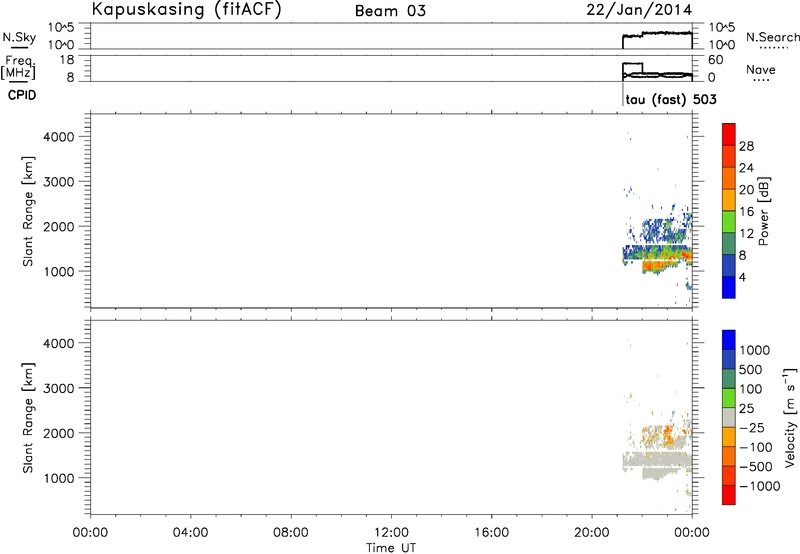Screen dimensions: 800x554
Task: Click the 'tau (fast) 503' annotation
Action: point(671,99)
